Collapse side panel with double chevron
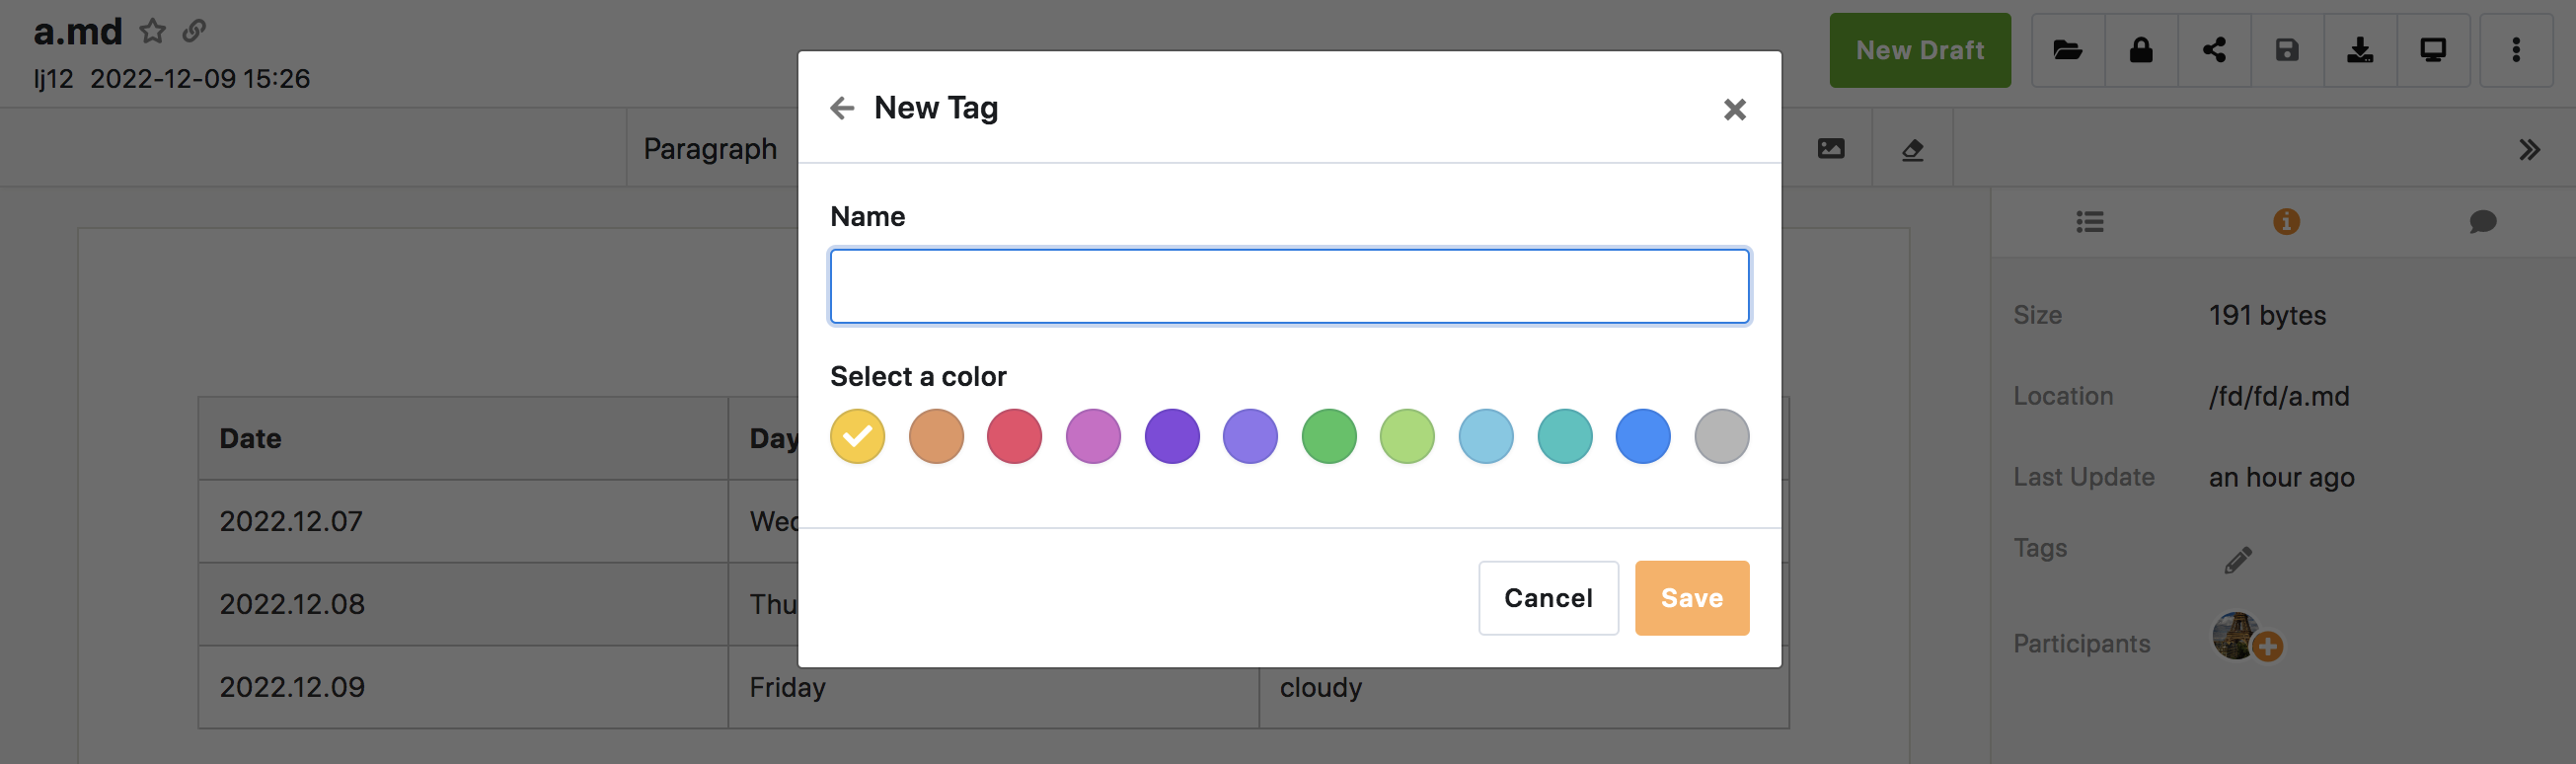2576x764 pixels. (2528, 150)
